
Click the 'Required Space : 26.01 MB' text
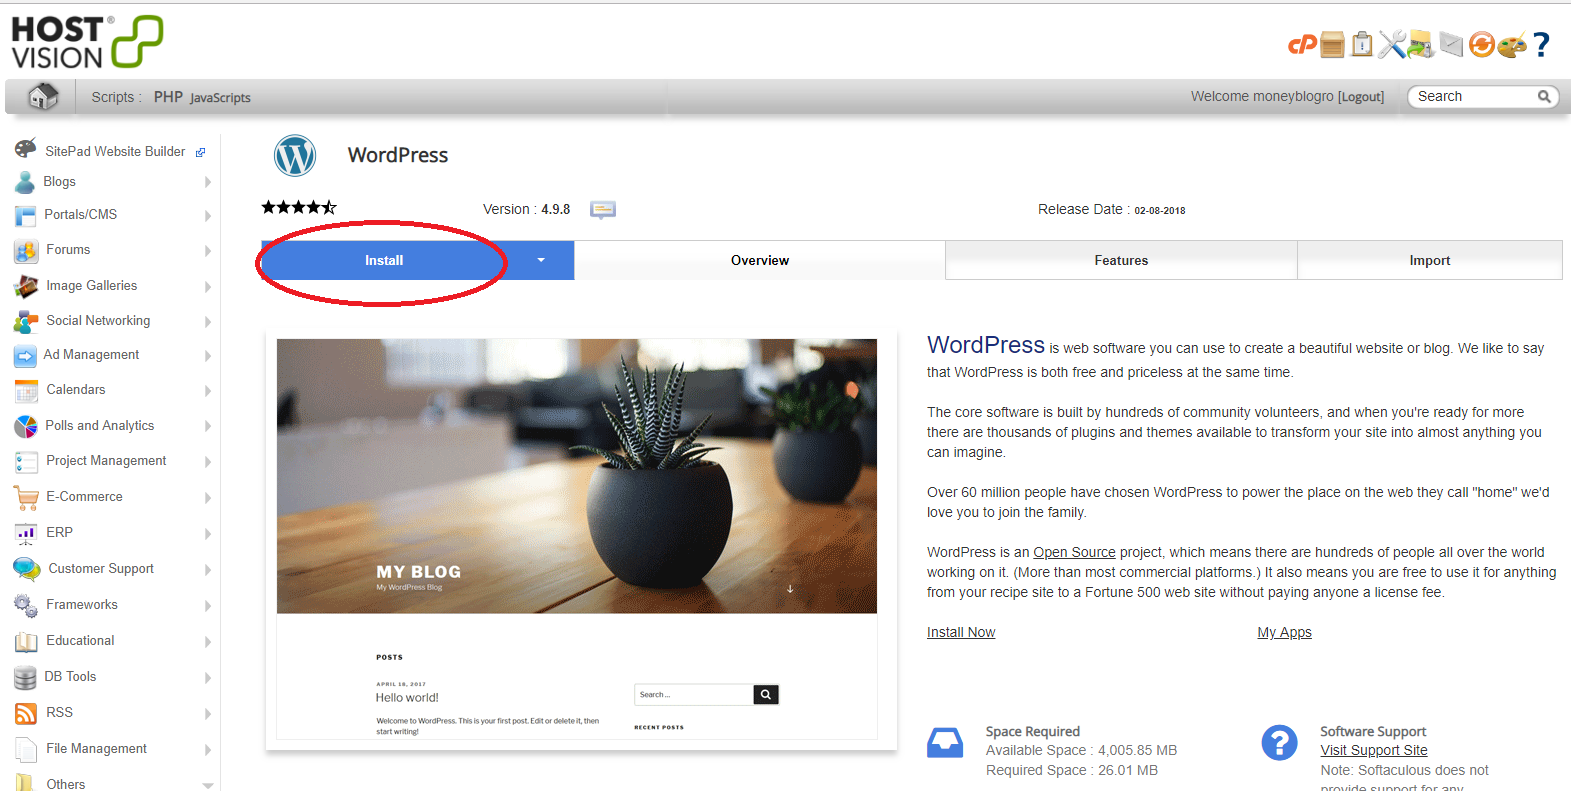click(1072, 770)
